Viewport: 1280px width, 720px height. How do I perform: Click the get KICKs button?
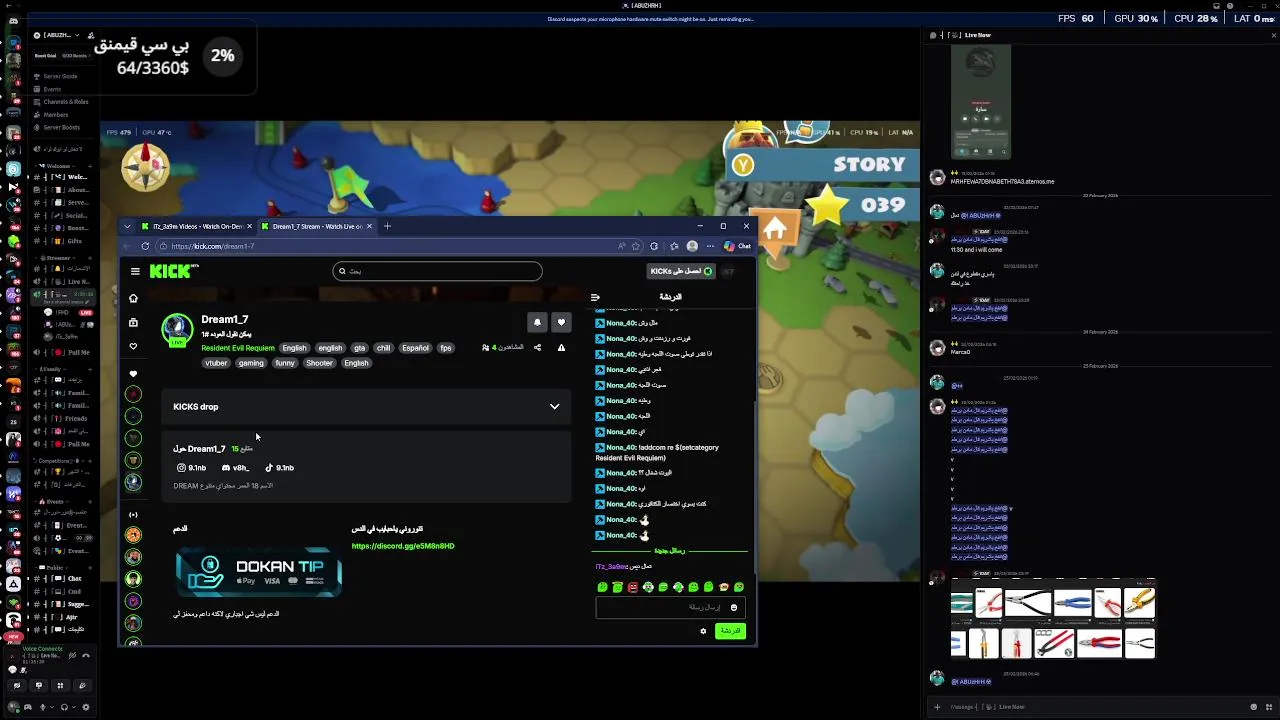point(681,271)
